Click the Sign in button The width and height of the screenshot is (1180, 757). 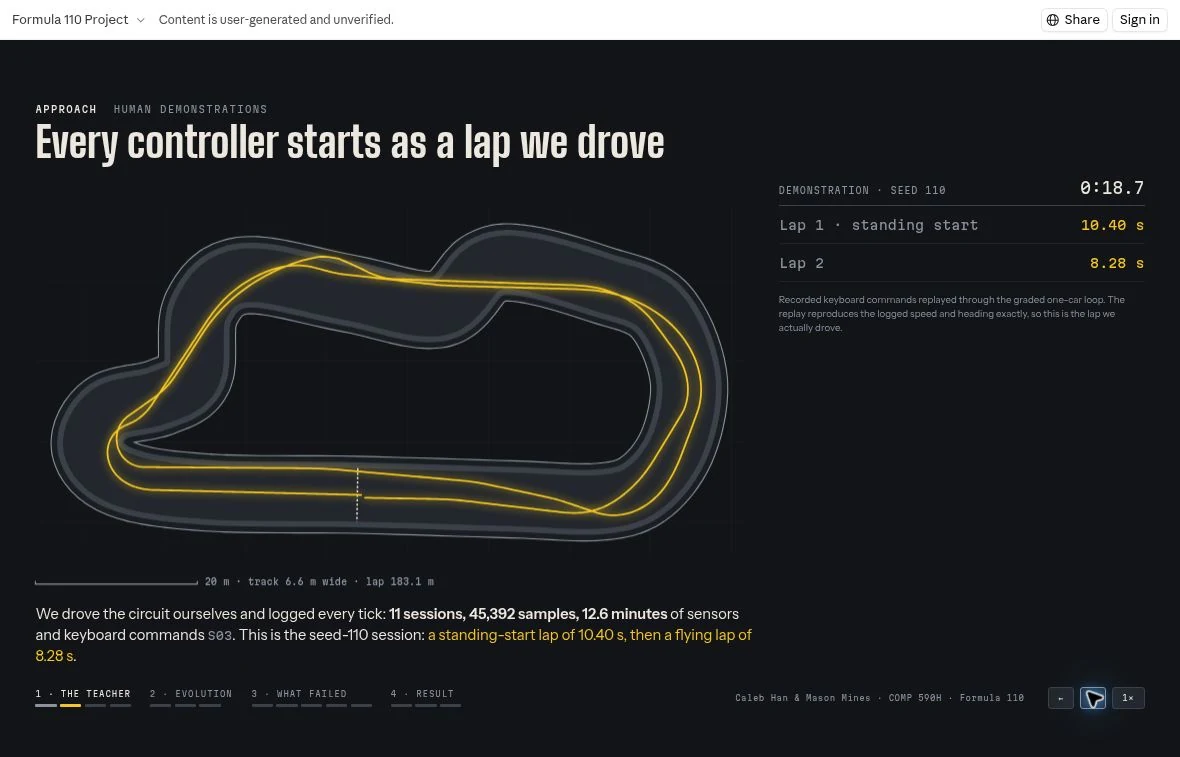point(1139,20)
